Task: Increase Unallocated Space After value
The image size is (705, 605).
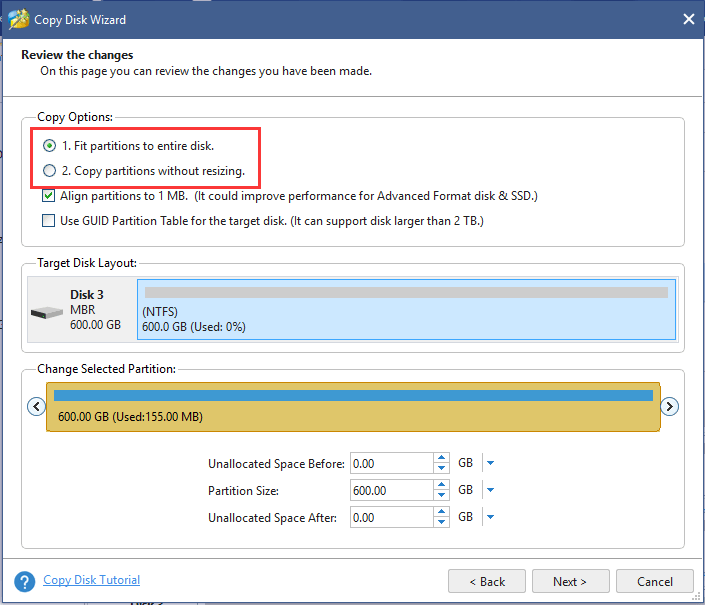Action: click(442, 512)
